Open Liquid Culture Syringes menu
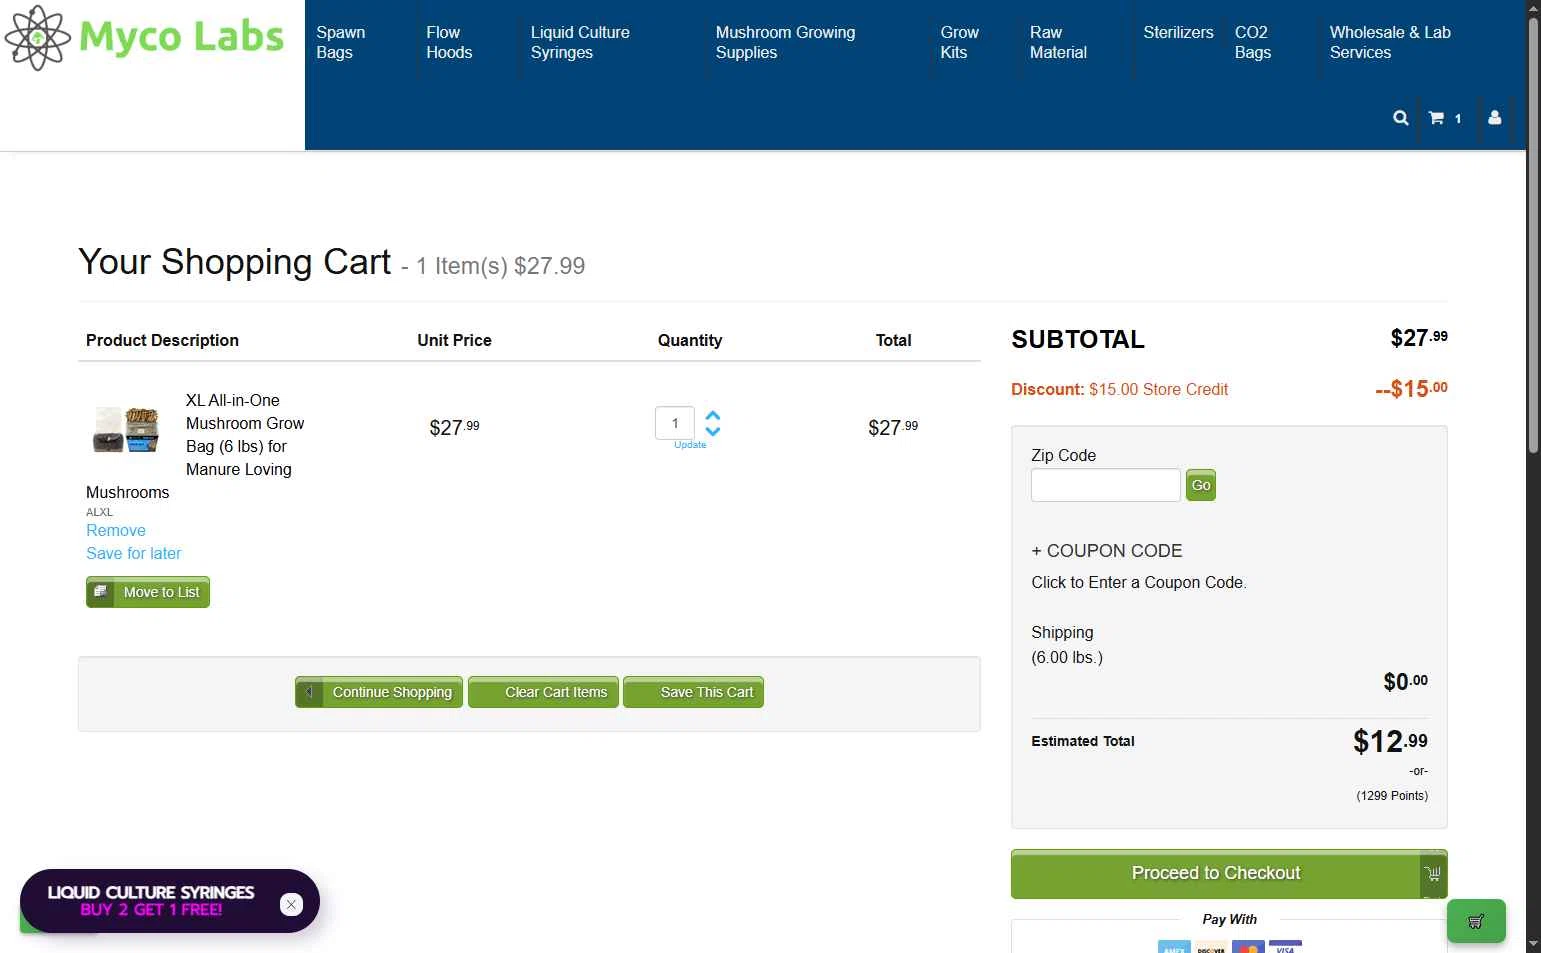The height and width of the screenshot is (953, 1541). pos(580,42)
